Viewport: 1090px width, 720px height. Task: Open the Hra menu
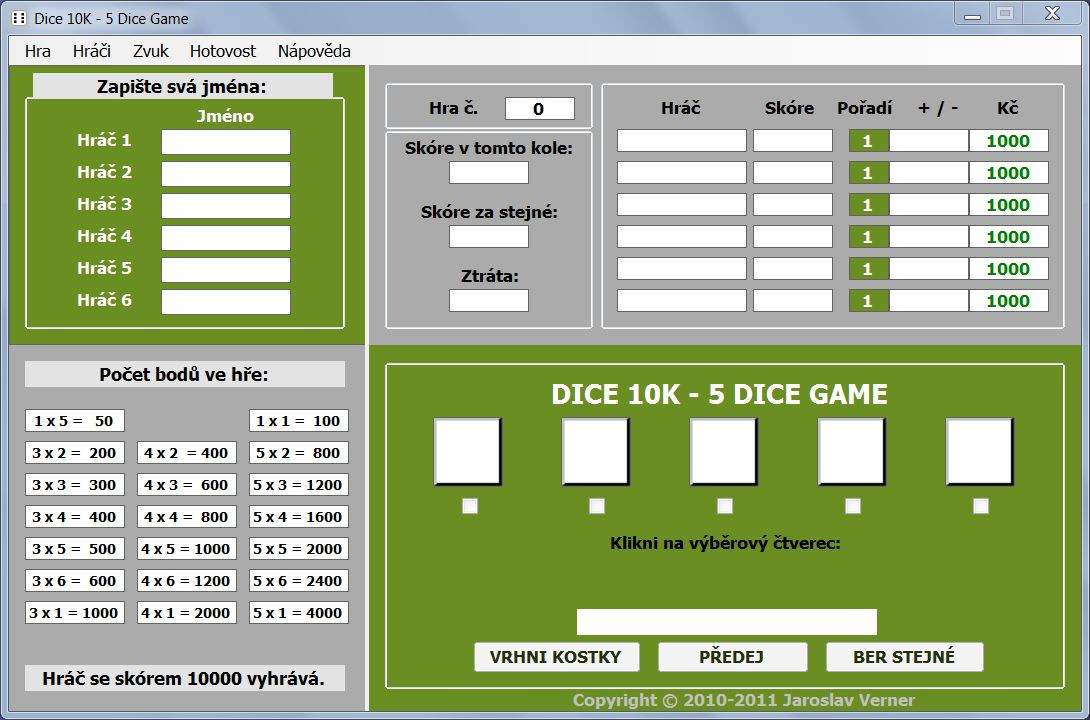[x=38, y=51]
